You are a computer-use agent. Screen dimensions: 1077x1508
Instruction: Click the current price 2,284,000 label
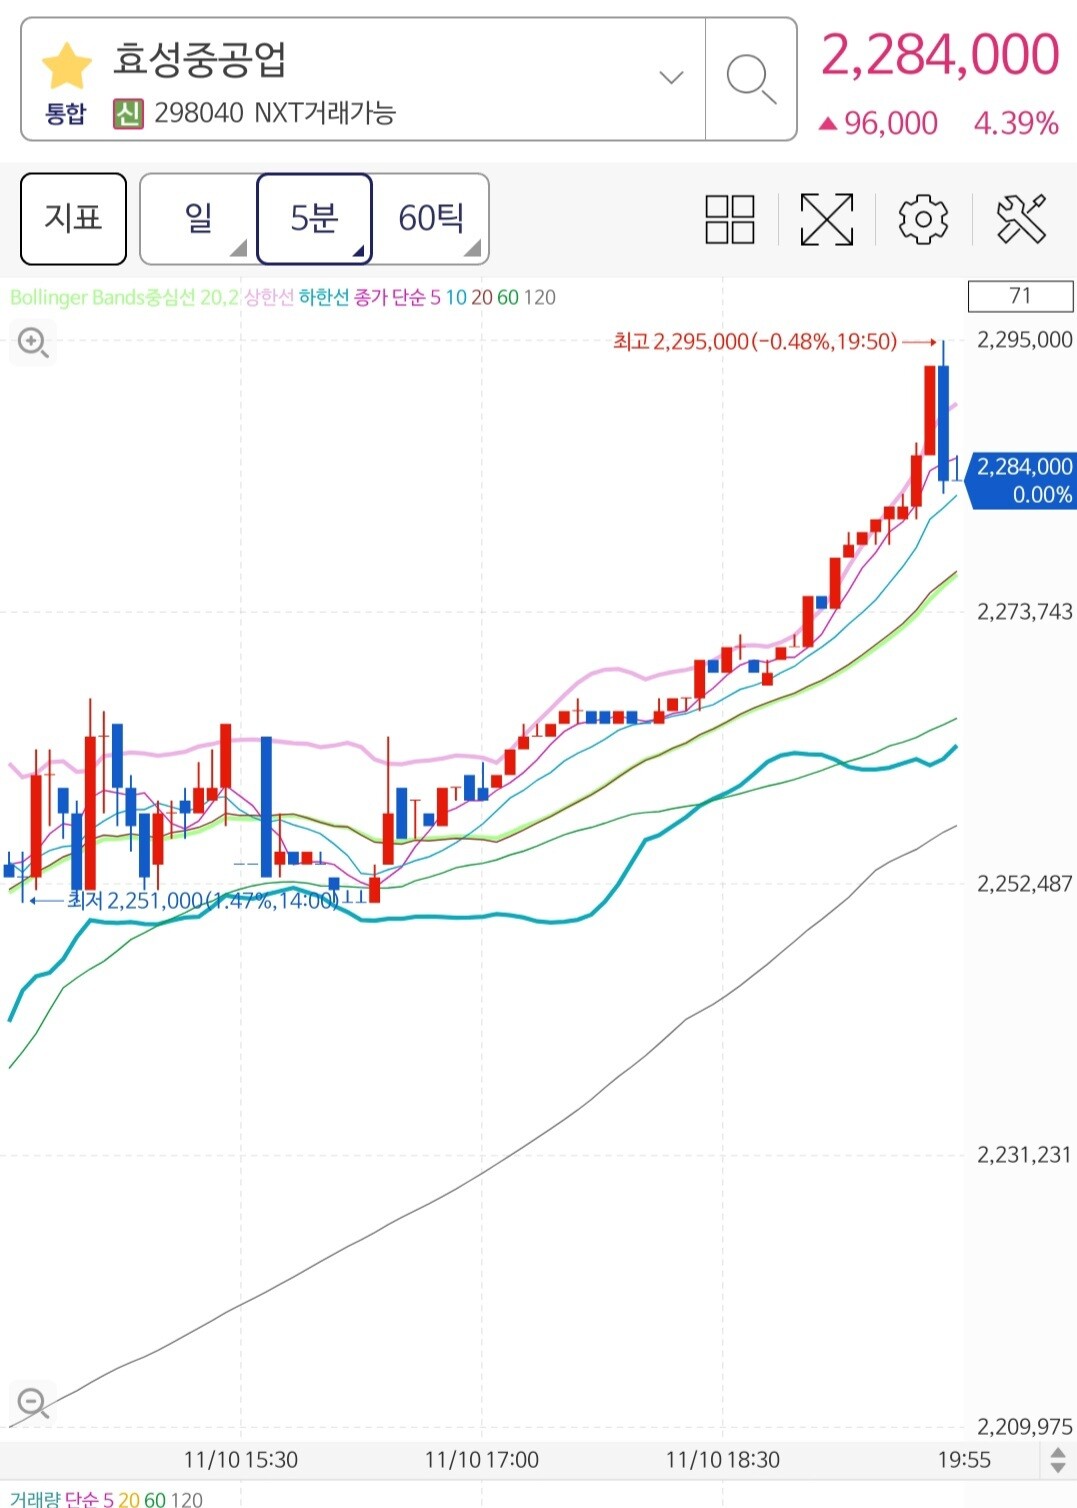[x=1023, y=480]
